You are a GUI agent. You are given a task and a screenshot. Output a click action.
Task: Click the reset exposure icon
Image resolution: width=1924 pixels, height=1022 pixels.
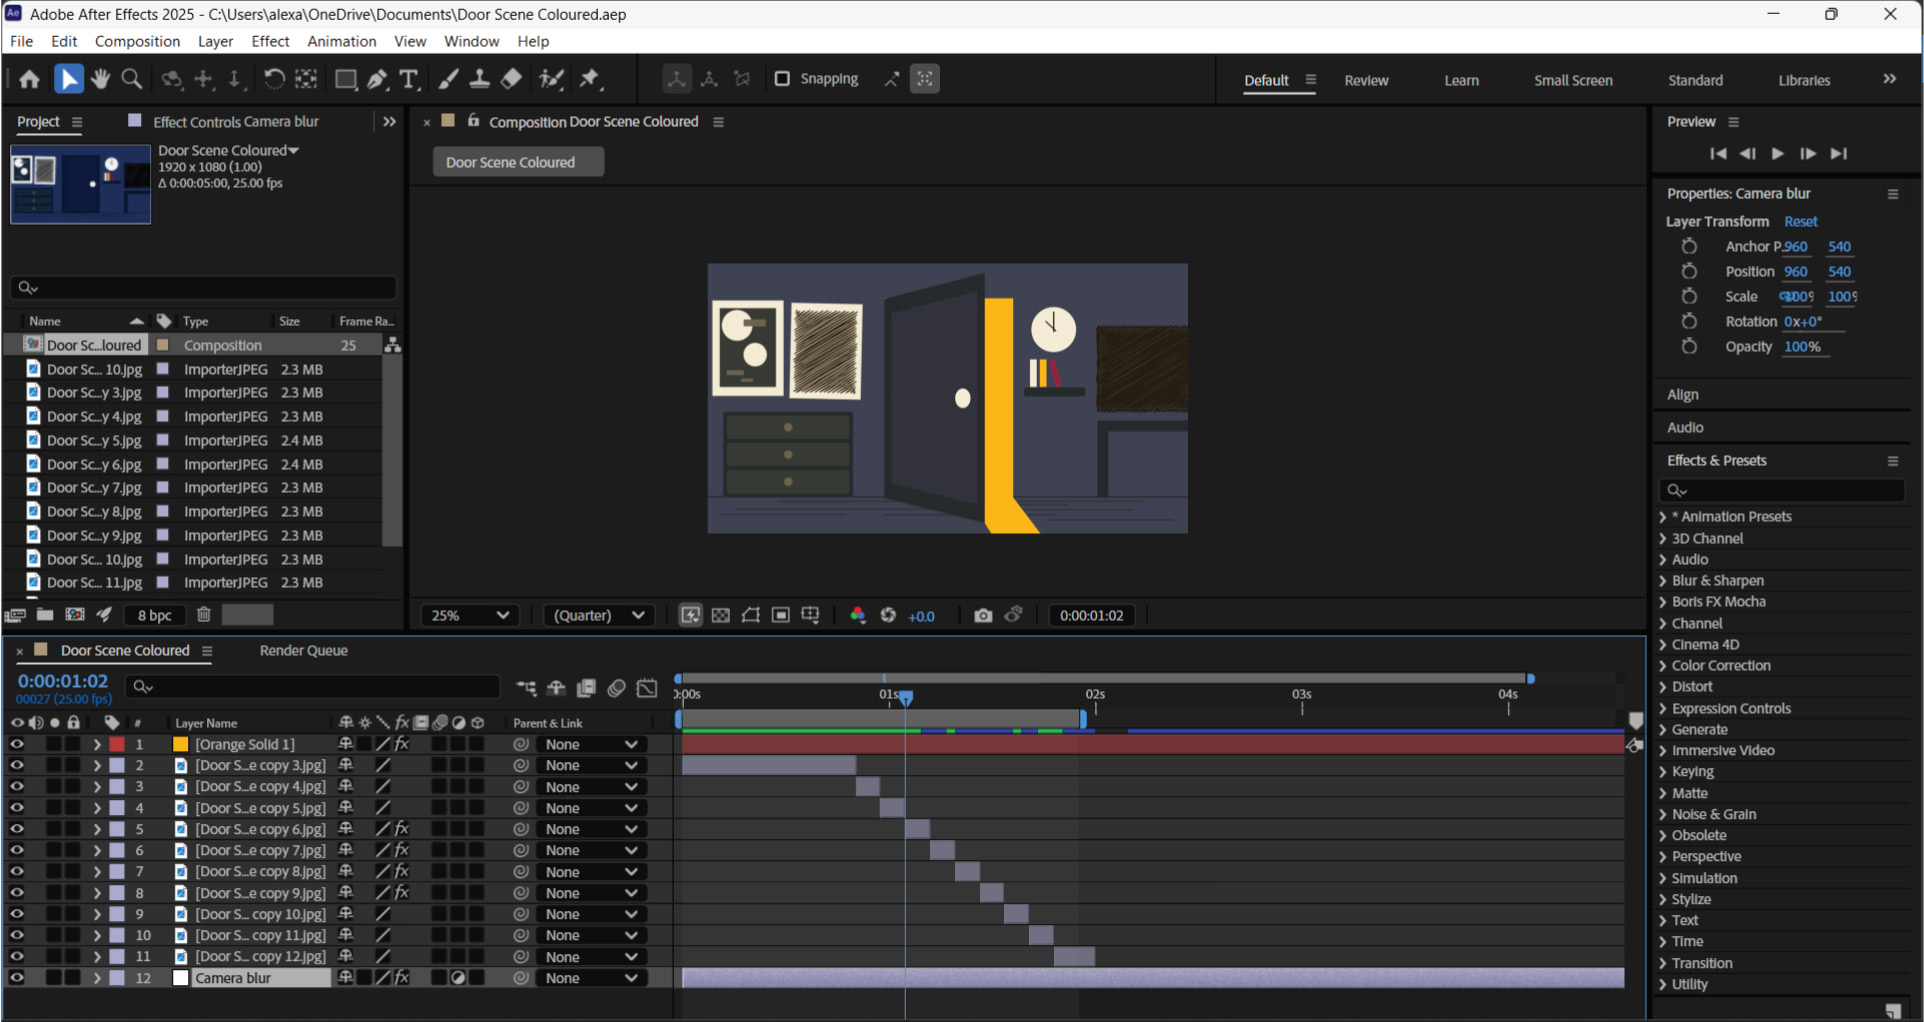(888, 615)
